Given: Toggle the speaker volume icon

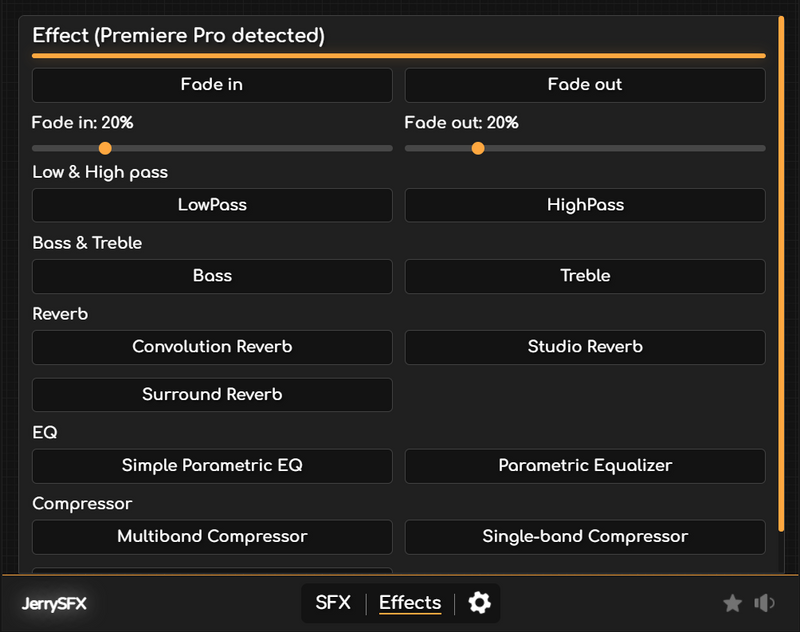Looking at the screenshot, I should pos(765,603).
